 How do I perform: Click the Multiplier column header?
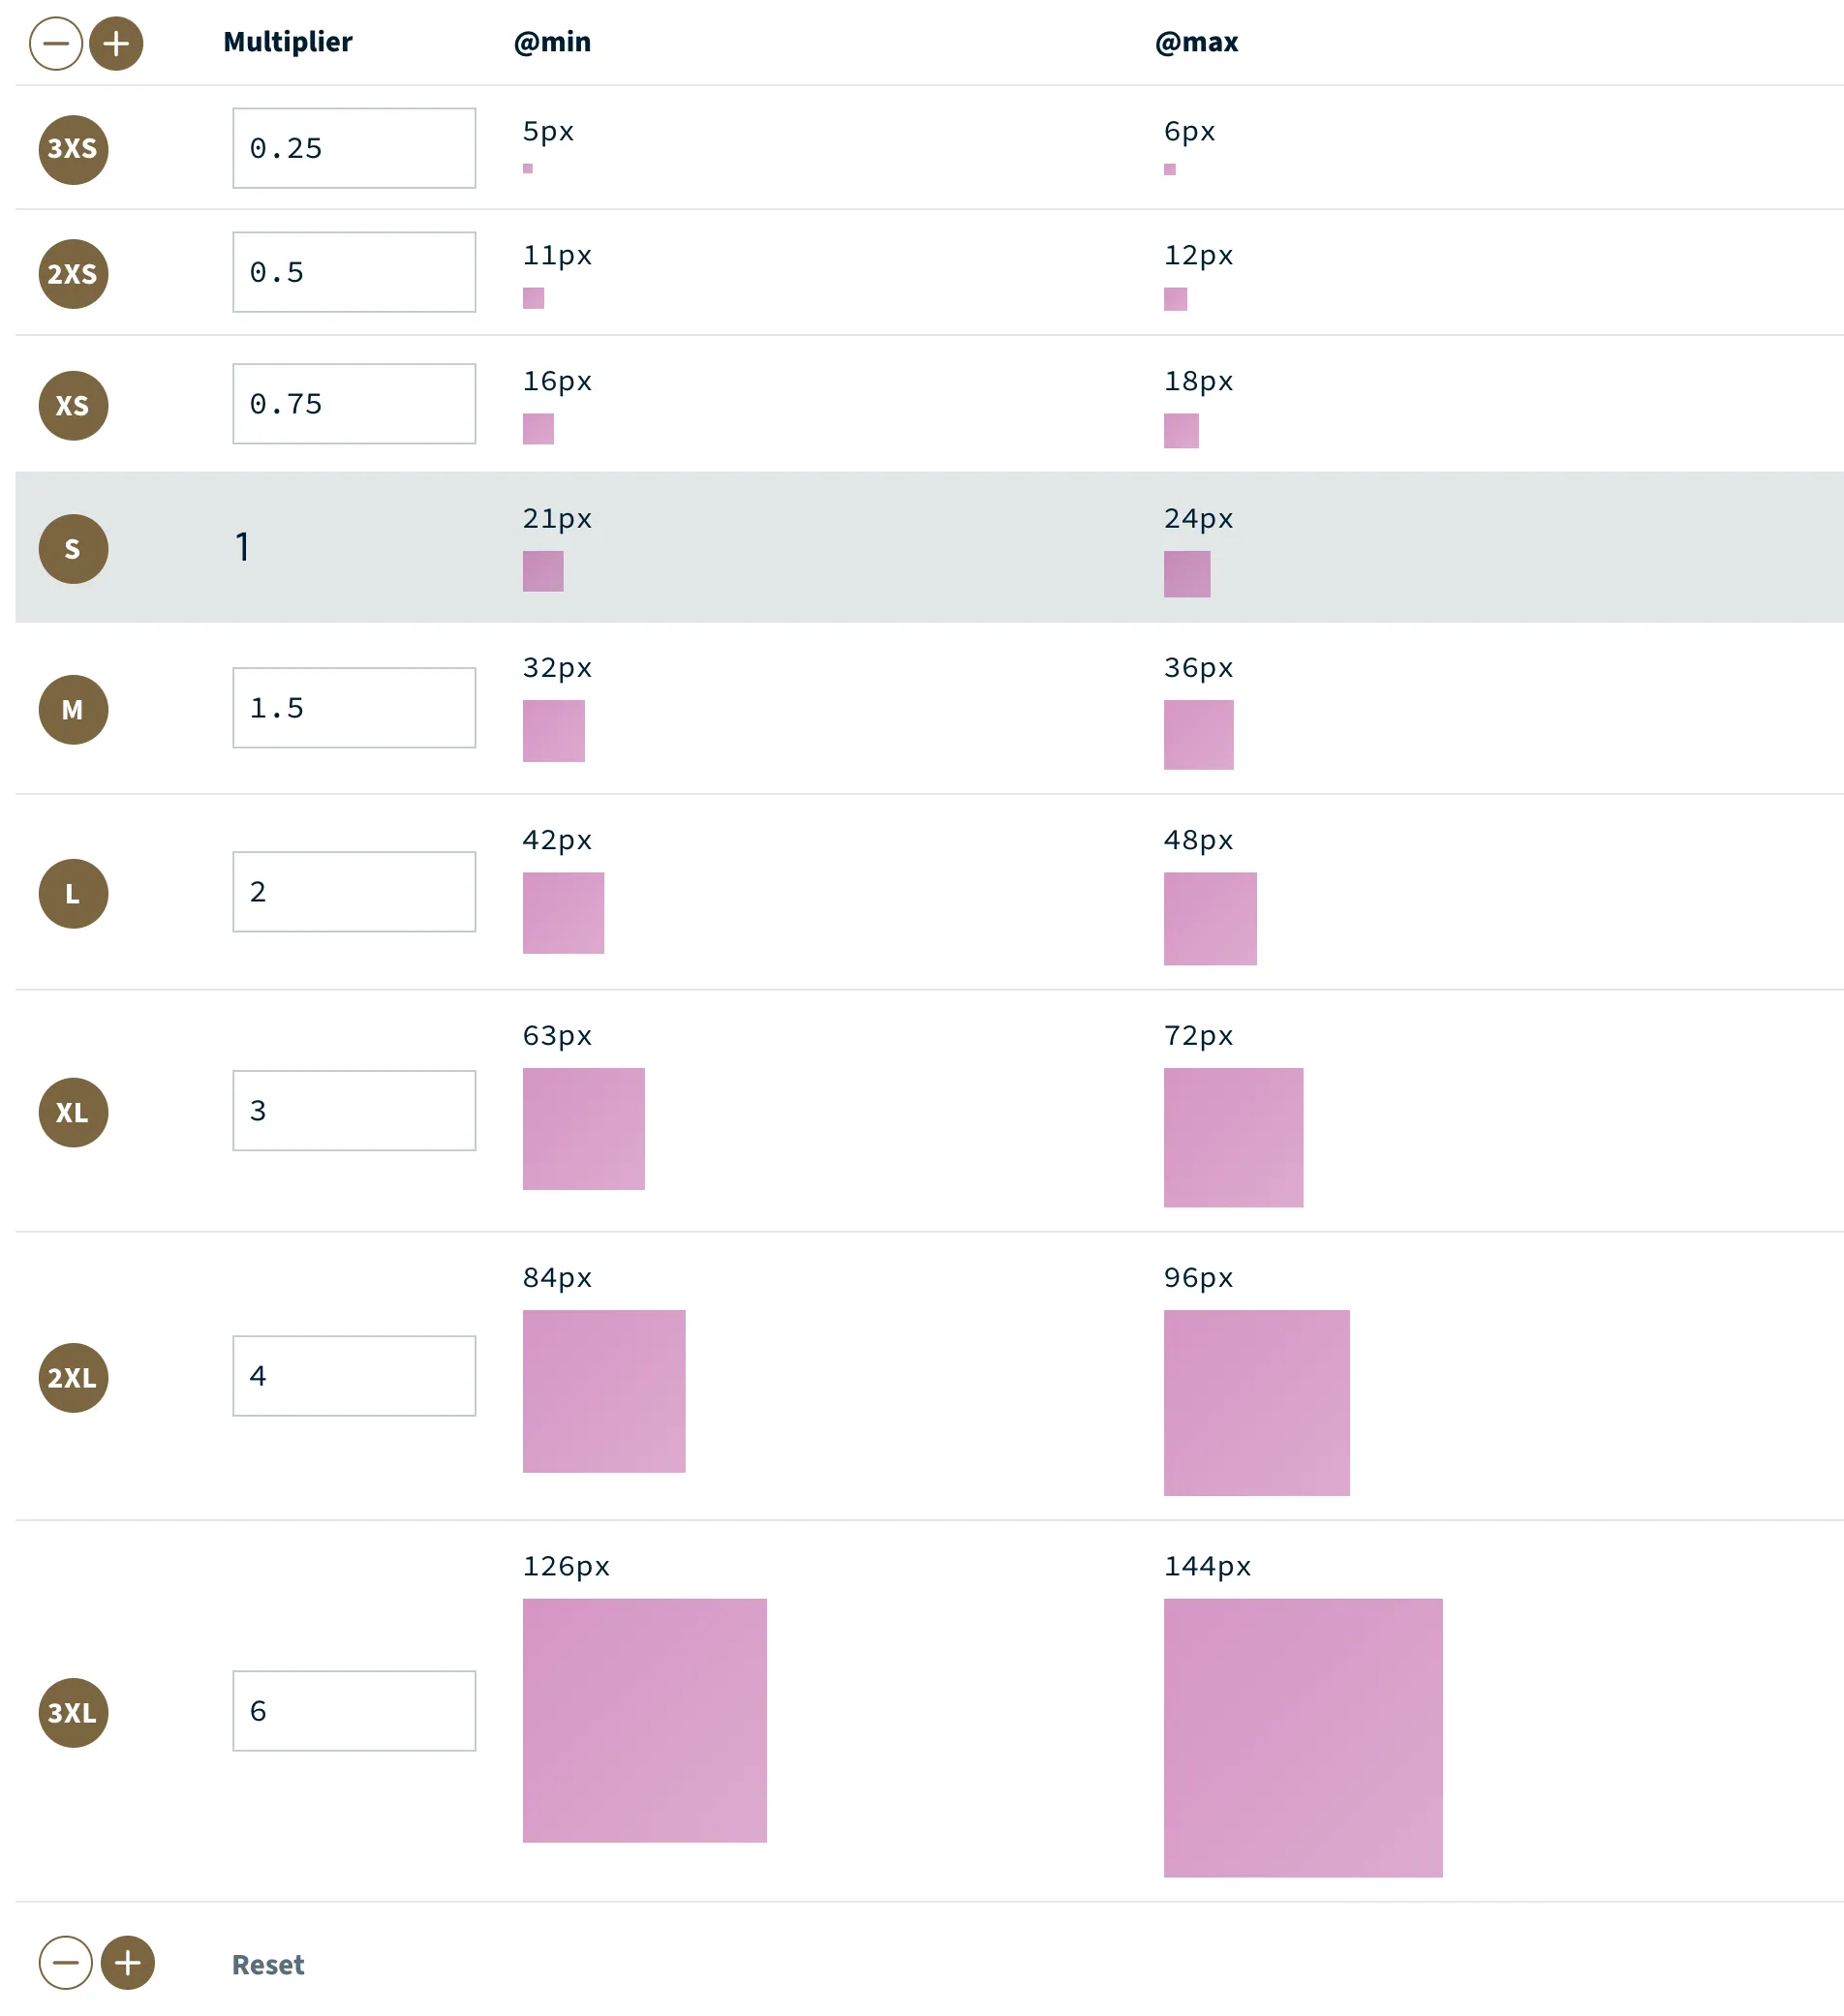pos(288,42)
